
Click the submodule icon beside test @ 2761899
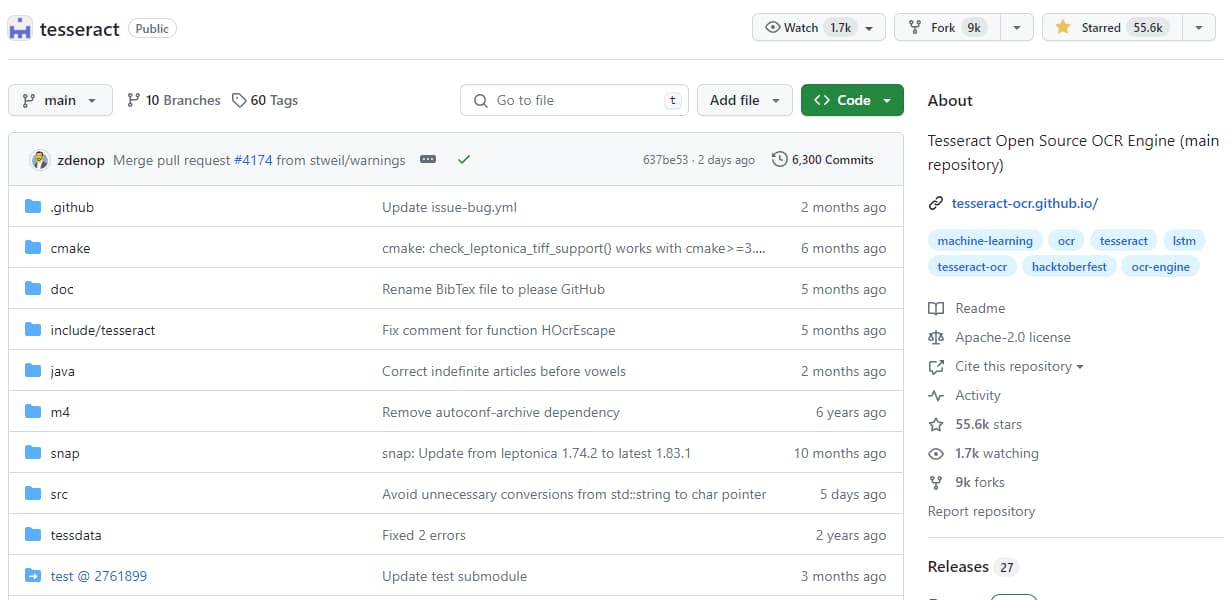(33, 576)
